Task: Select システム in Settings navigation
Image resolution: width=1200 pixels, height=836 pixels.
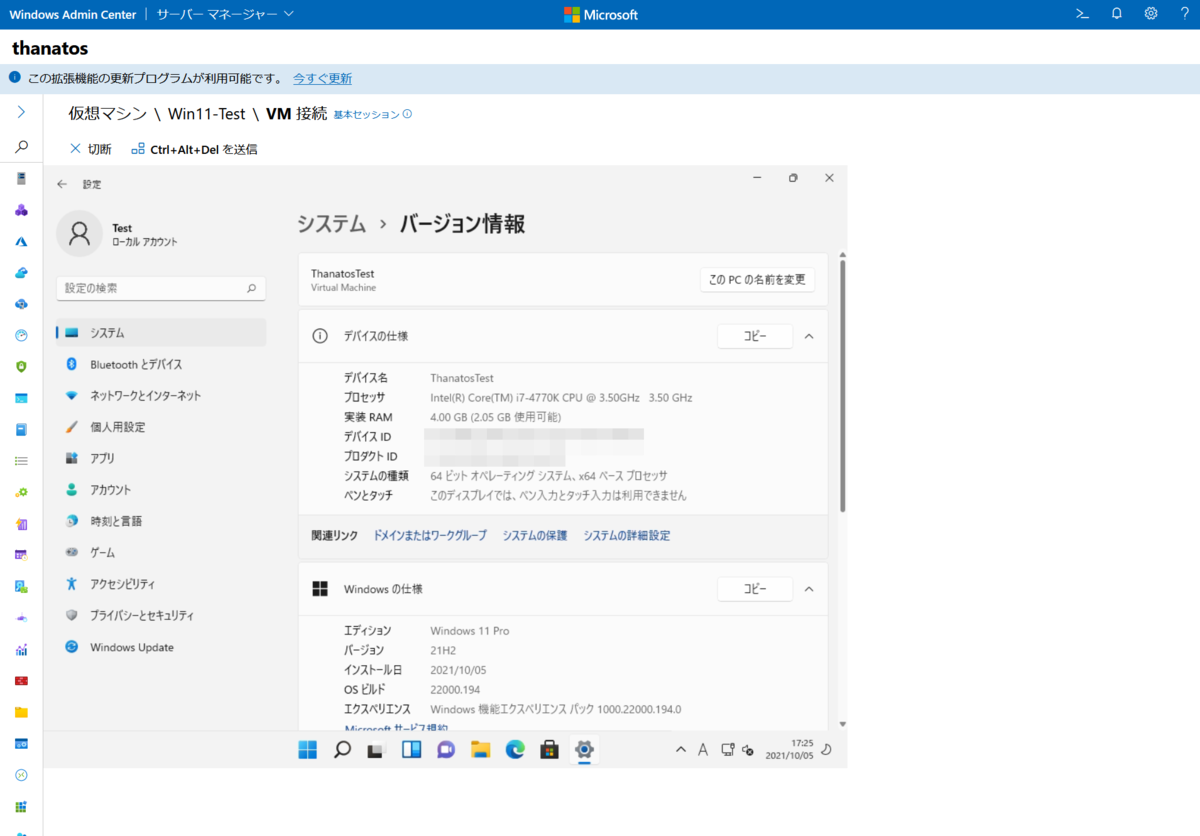Action: point(161,333)
